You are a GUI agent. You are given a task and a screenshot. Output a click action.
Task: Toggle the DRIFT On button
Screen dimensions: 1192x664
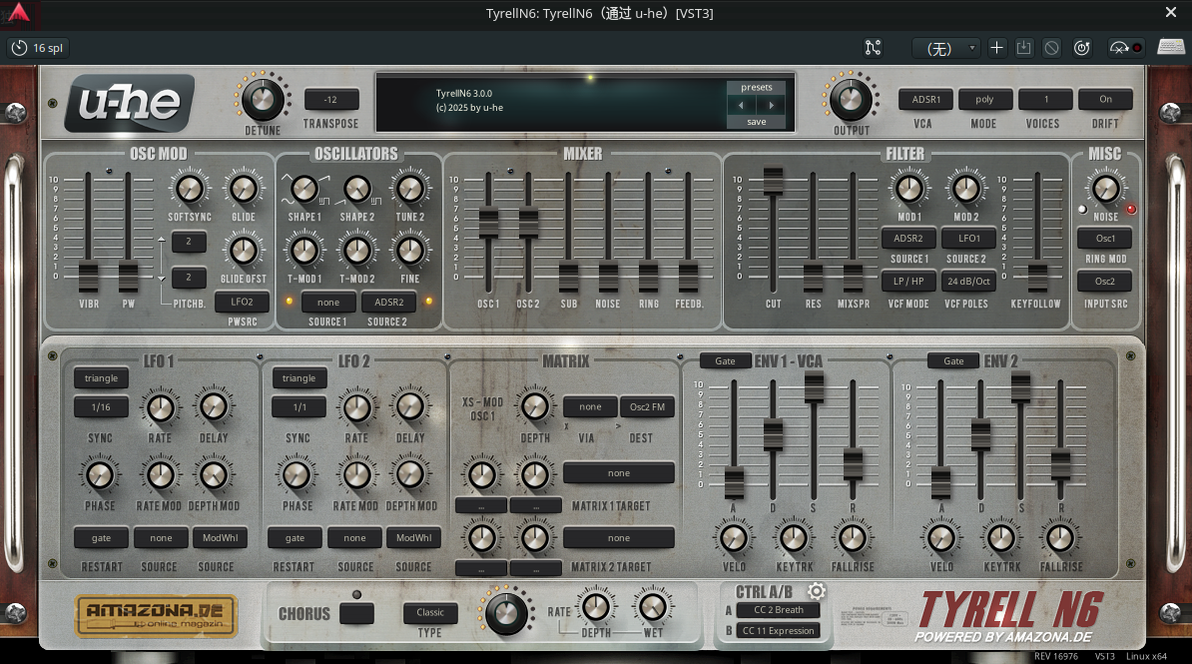pyautogui.click(x=1105, y=99)
